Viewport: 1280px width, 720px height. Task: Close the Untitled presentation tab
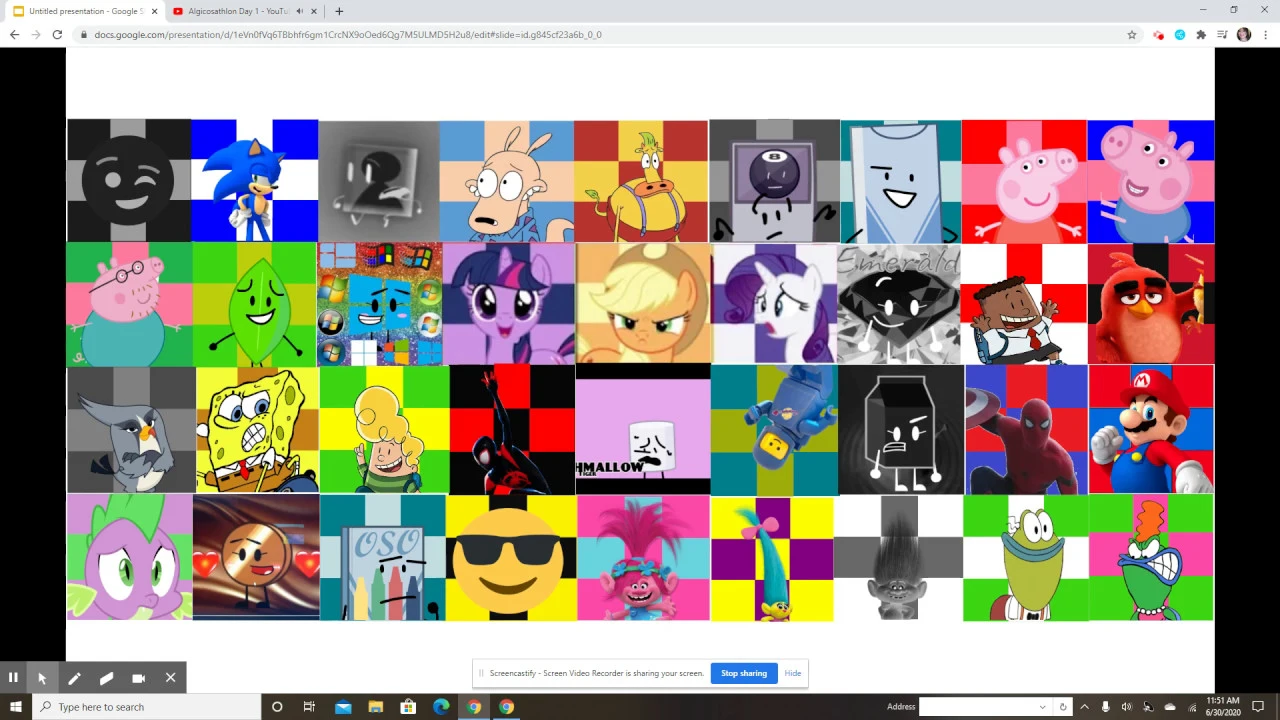tap(154, 11)
